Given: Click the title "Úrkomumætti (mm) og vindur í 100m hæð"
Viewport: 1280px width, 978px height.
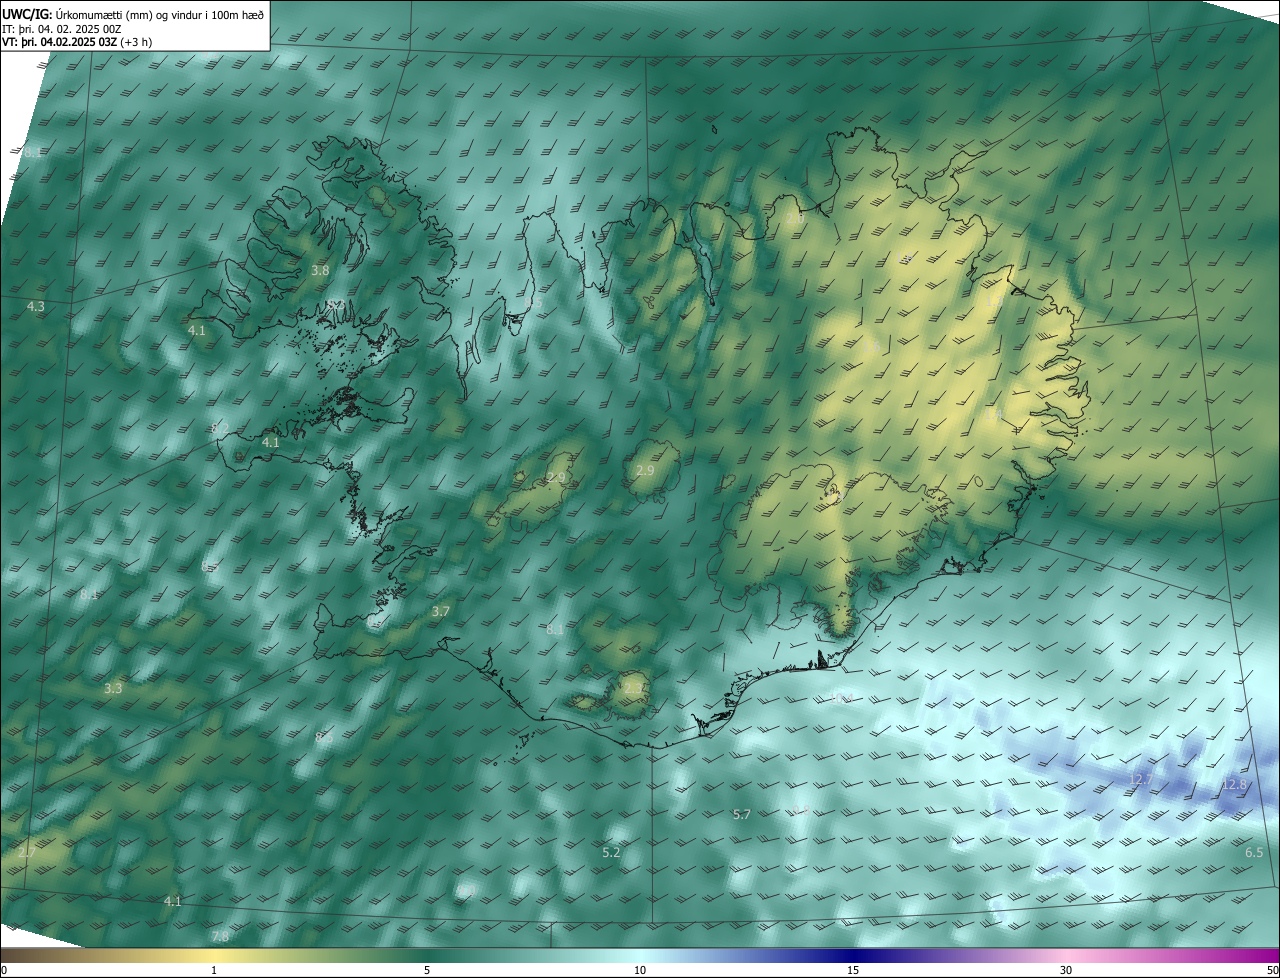Looking at the screenshot, I should tap(159, 14).
